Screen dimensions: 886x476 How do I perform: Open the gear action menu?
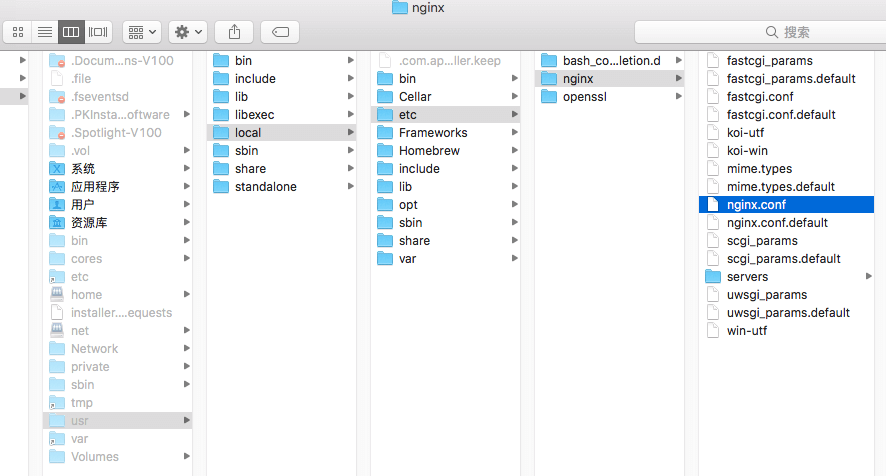pyautogui.click(x=188, y=32)
